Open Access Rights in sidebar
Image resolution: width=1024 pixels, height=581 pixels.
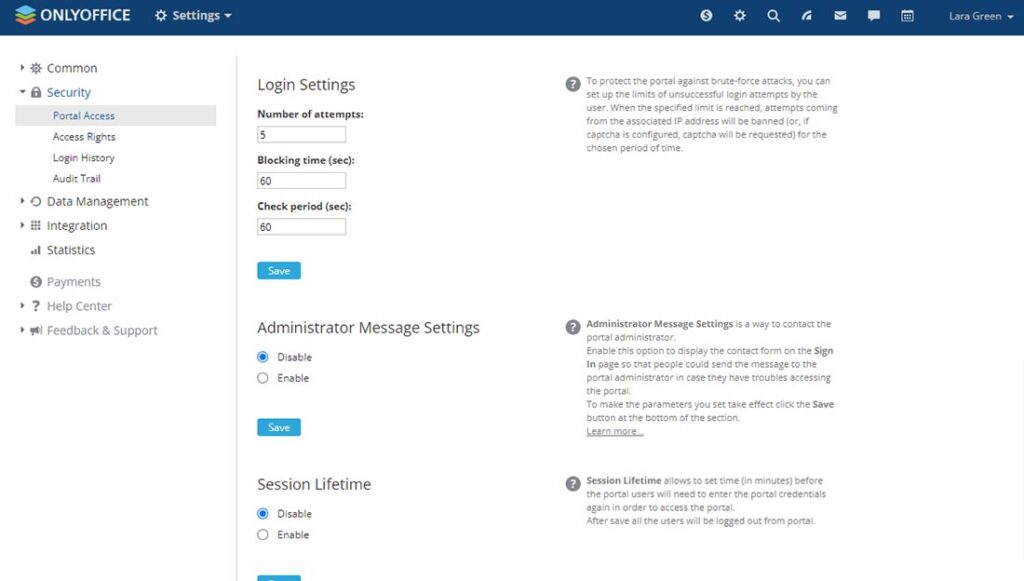[x=84, y=136]
